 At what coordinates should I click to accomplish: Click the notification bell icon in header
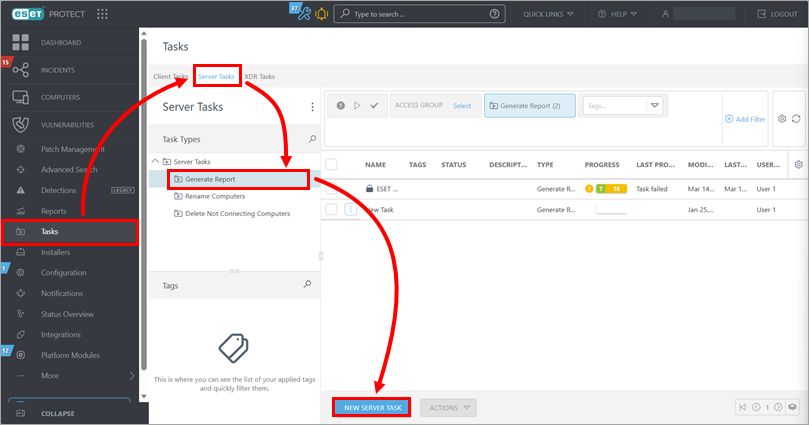pyautogui.click(x=321, y=14)
